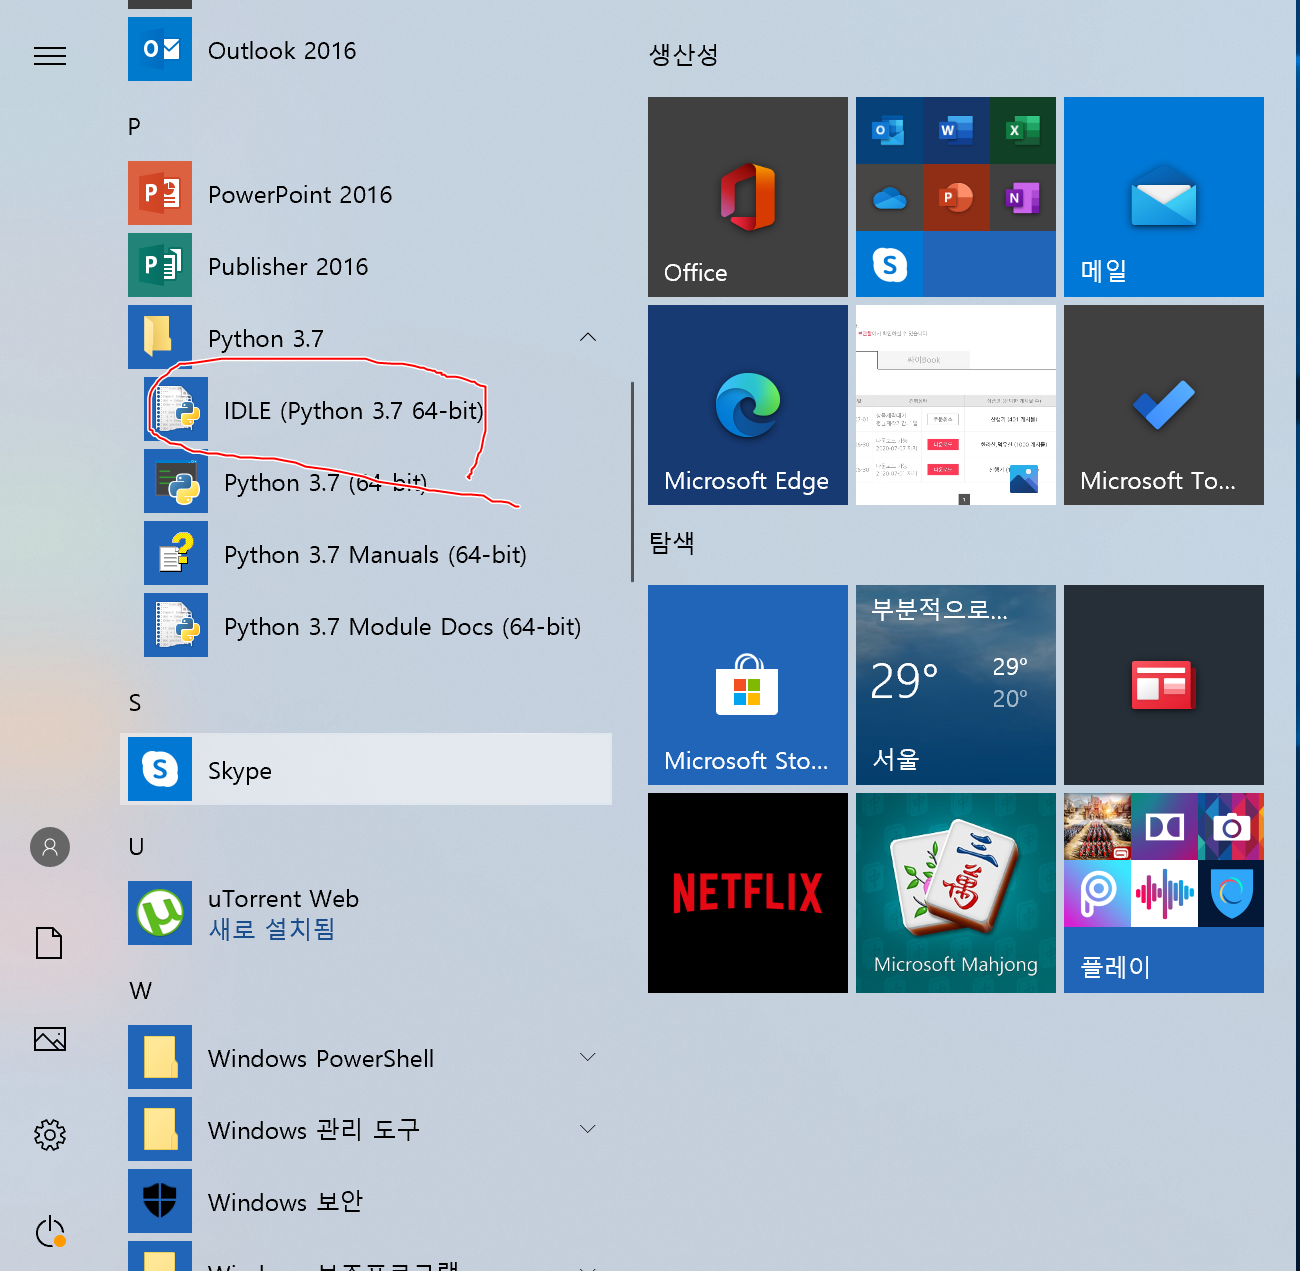Open the shield icon in 플레이 tile
The height and width of the screenshot is (1271, 1300).
(1231, 893)
